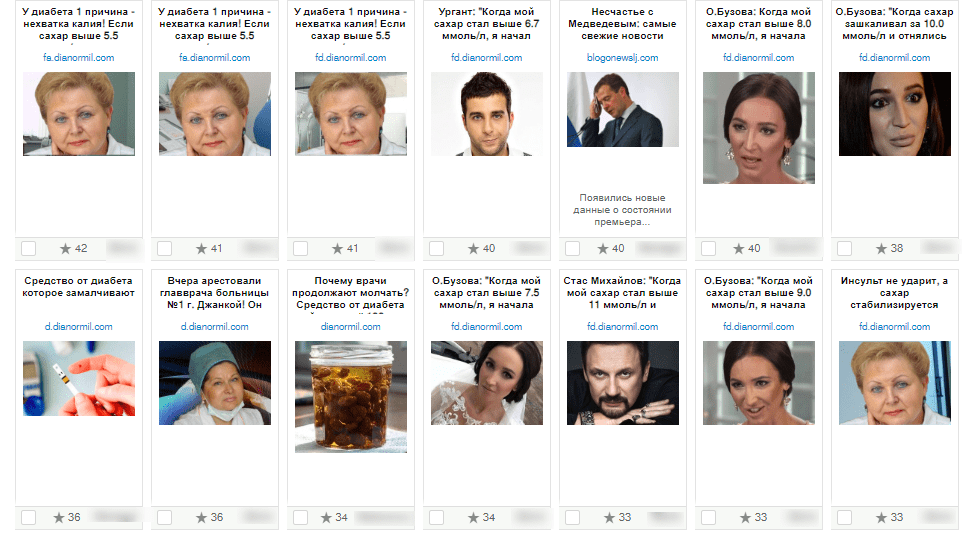Open blogonewslj.com link

tap(622, 58)
